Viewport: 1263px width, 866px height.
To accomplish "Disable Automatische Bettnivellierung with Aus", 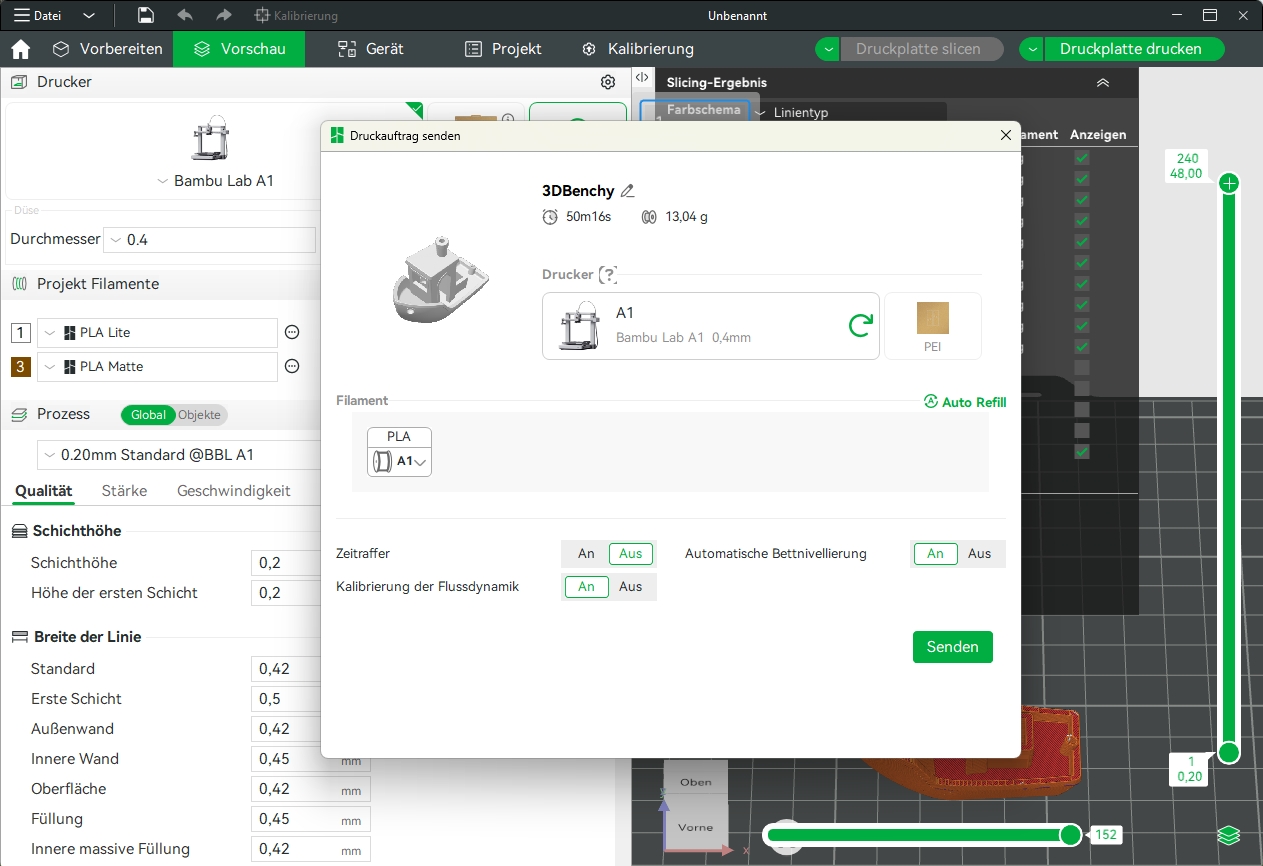I will pos(980,554).
